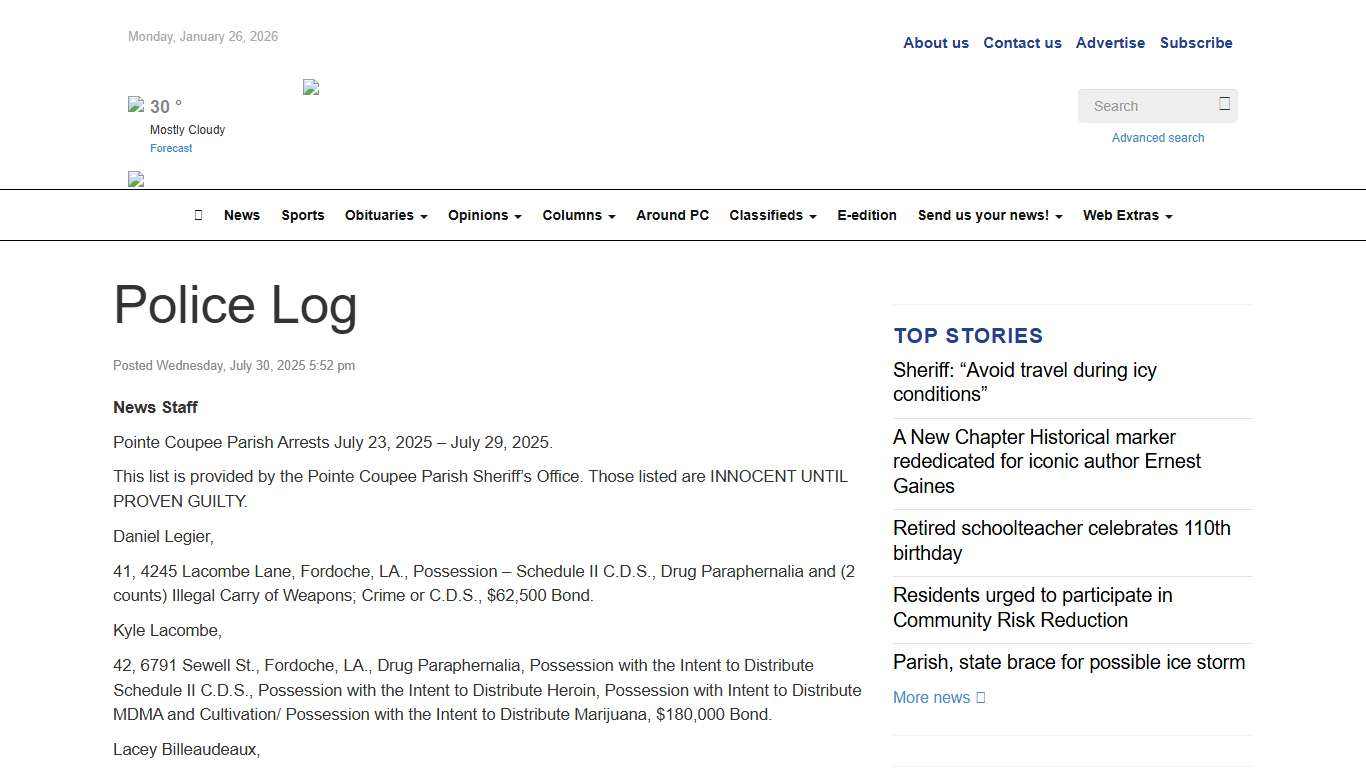
Task: Expand the Obituaries dropdown menu
Action: (386, 215)
